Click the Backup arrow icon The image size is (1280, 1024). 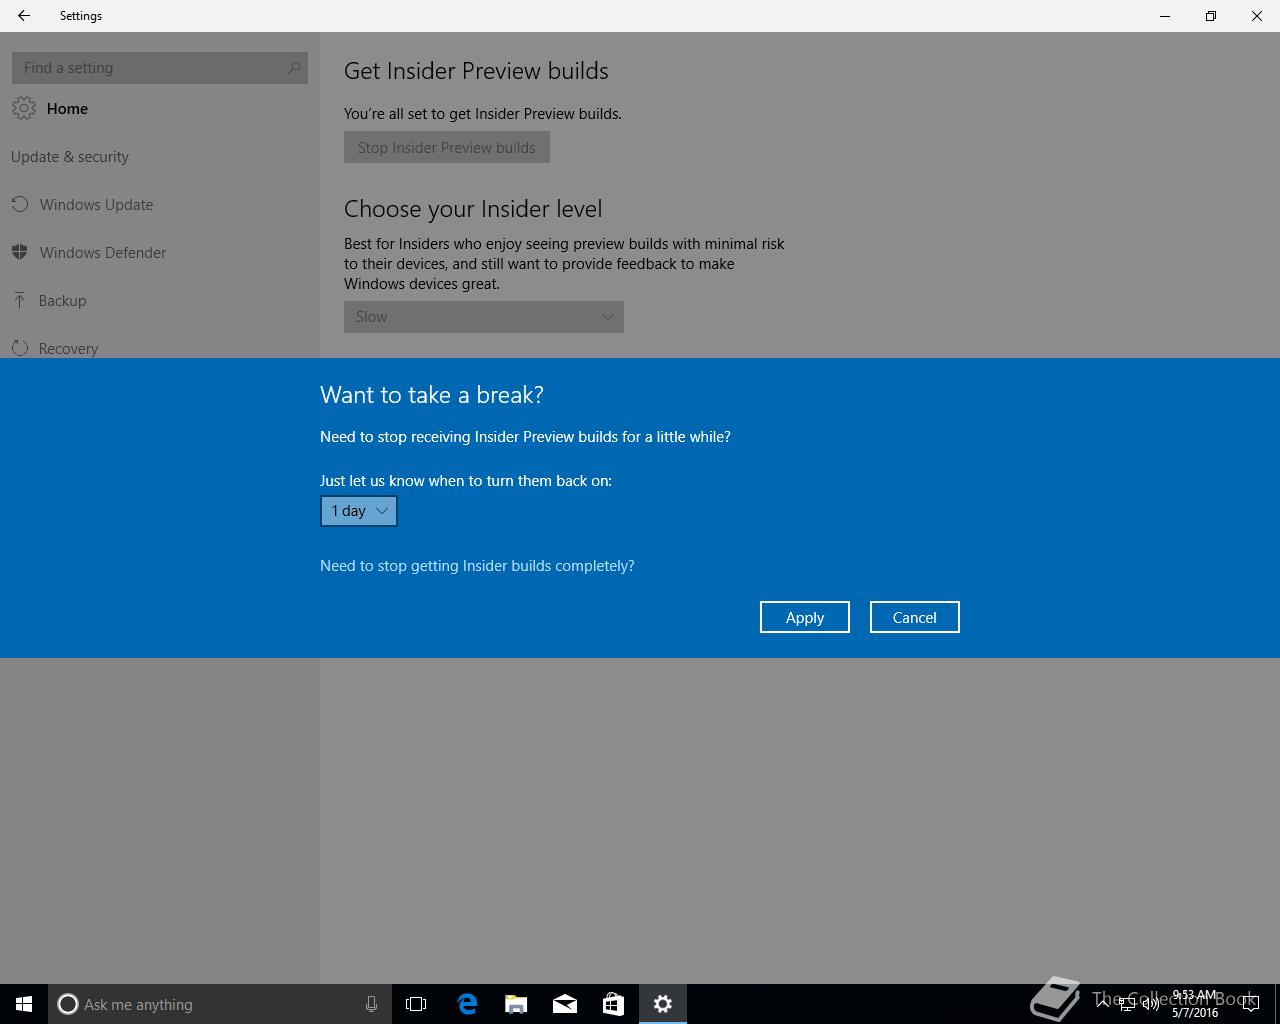pos(20,300)
